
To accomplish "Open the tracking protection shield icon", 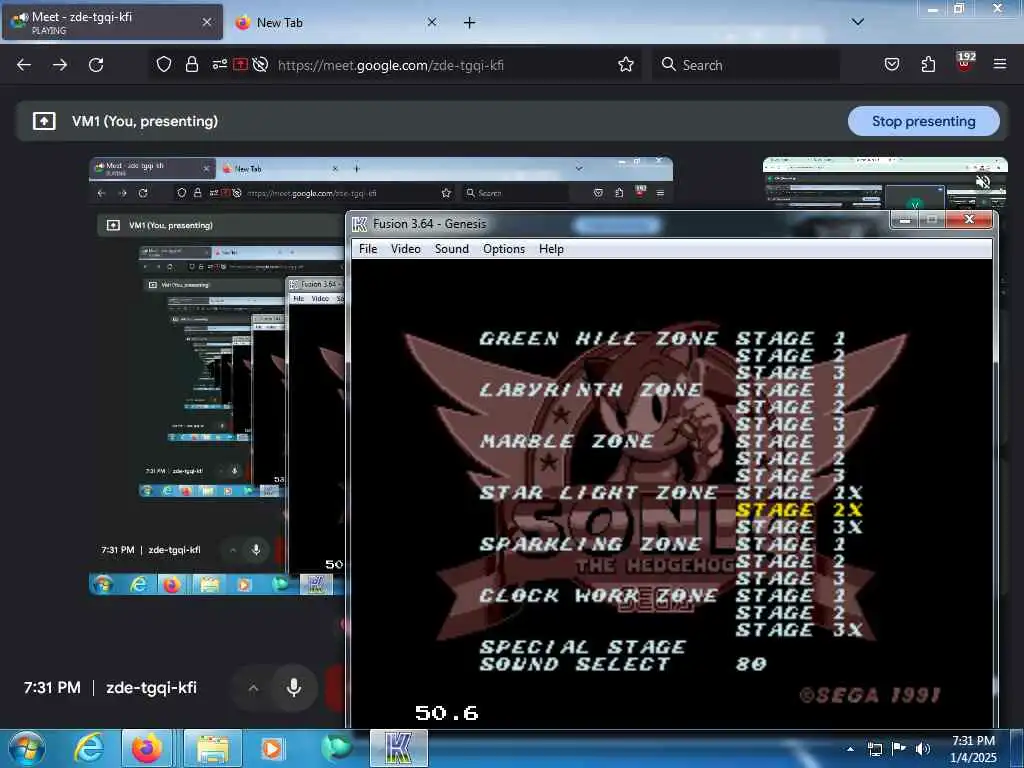I will tap(164, 65).
